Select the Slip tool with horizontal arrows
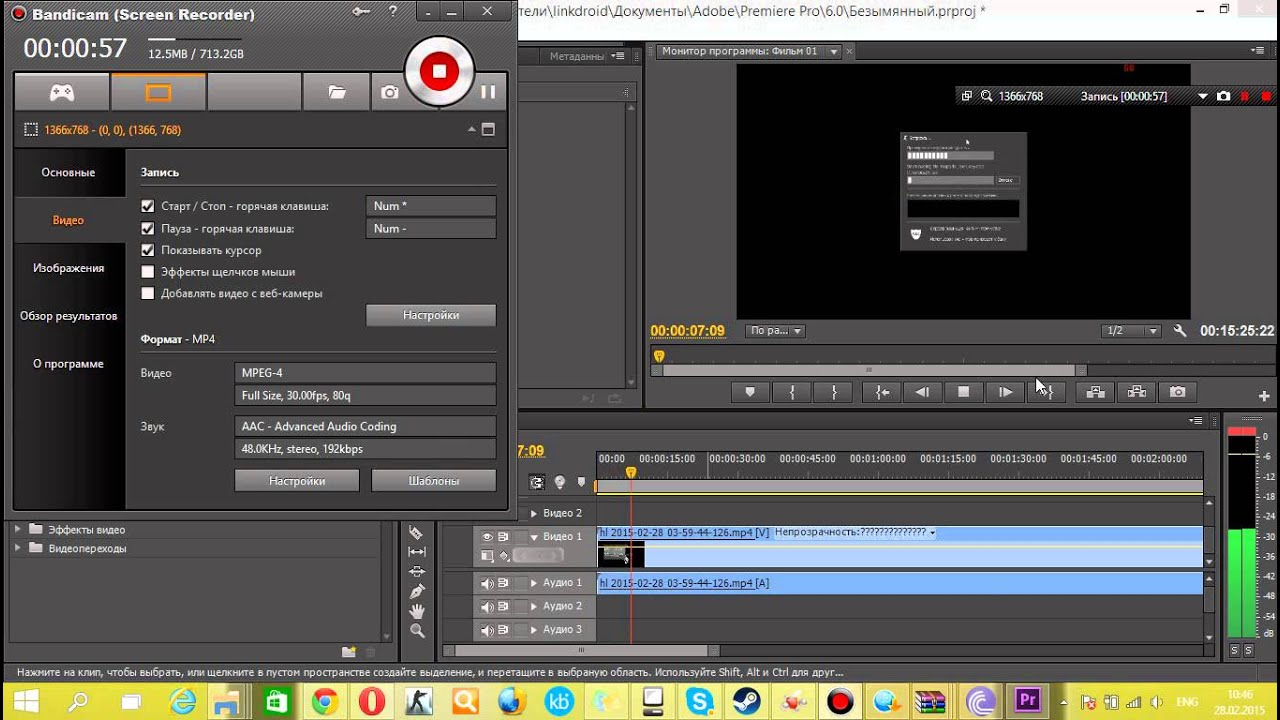The image size is (1280, 720). (x=417, y=552)
